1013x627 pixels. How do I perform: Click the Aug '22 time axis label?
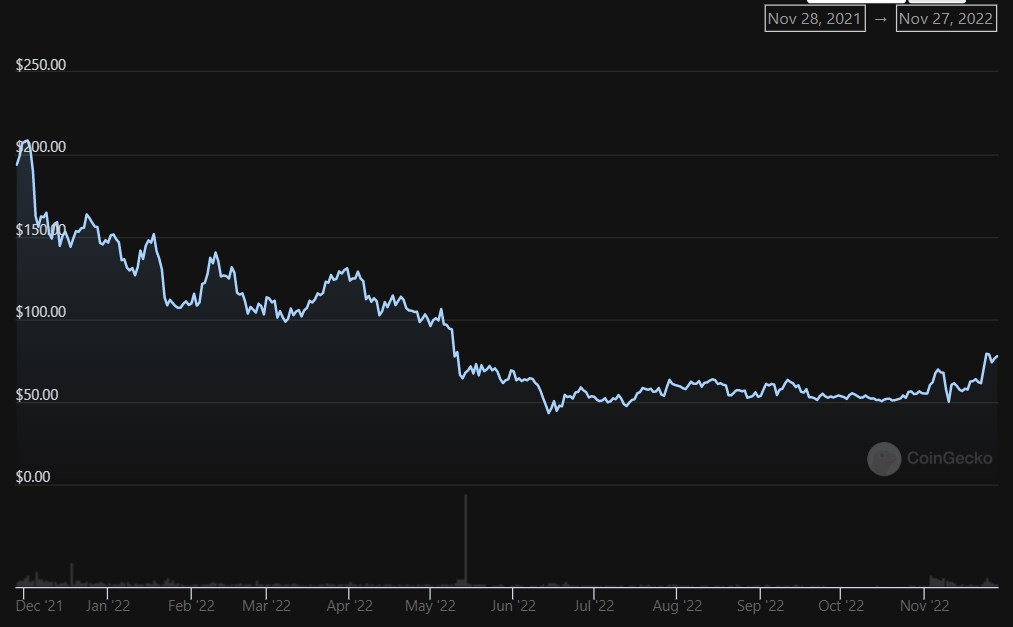[677, 606]
